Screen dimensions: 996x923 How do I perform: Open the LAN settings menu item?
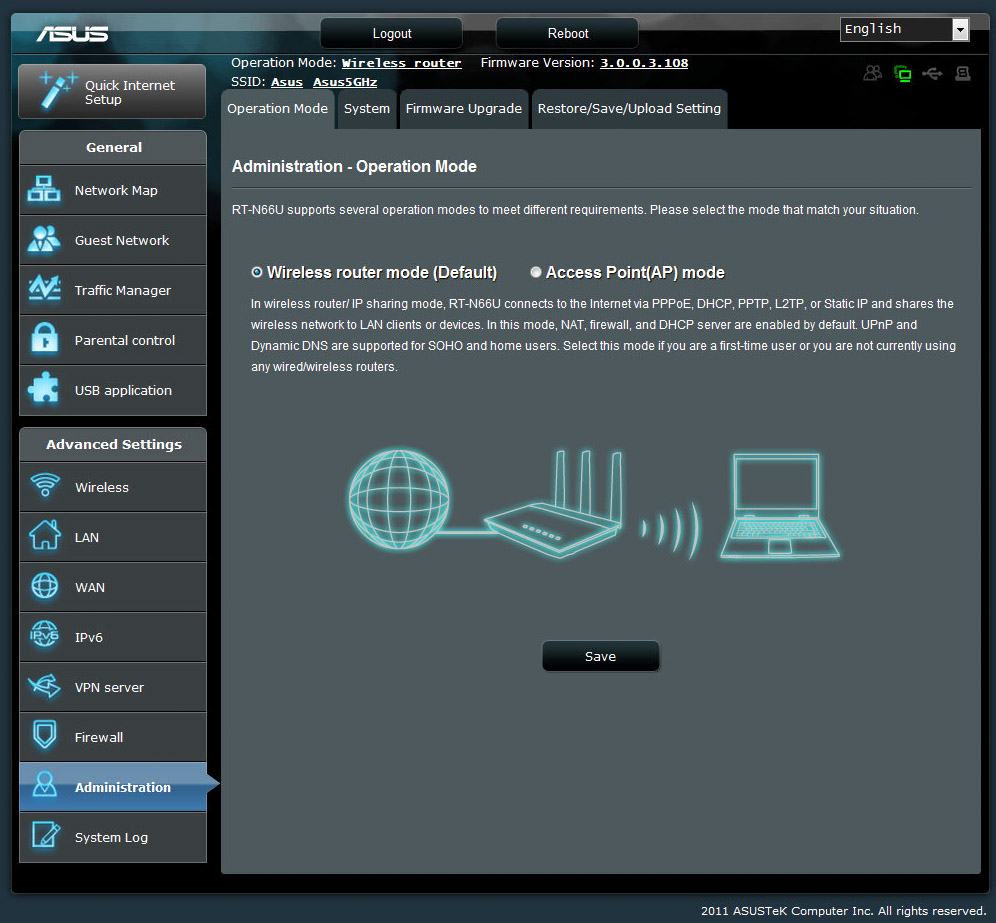pos(113,537)
